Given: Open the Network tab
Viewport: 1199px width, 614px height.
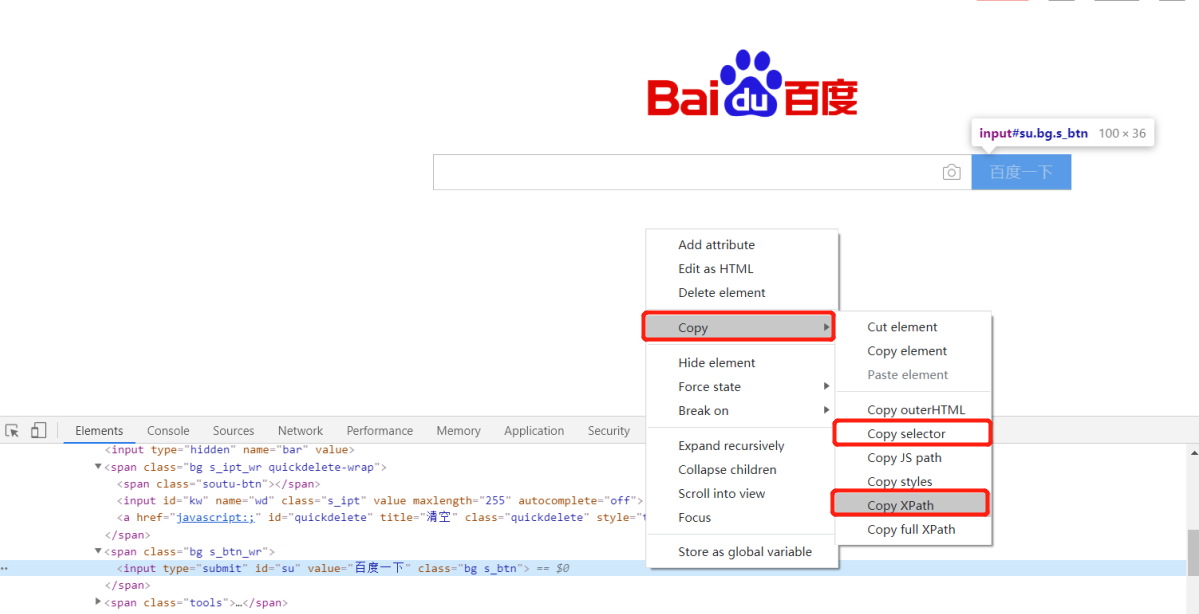Looking at the screenshot, I should tap(300, 431).
